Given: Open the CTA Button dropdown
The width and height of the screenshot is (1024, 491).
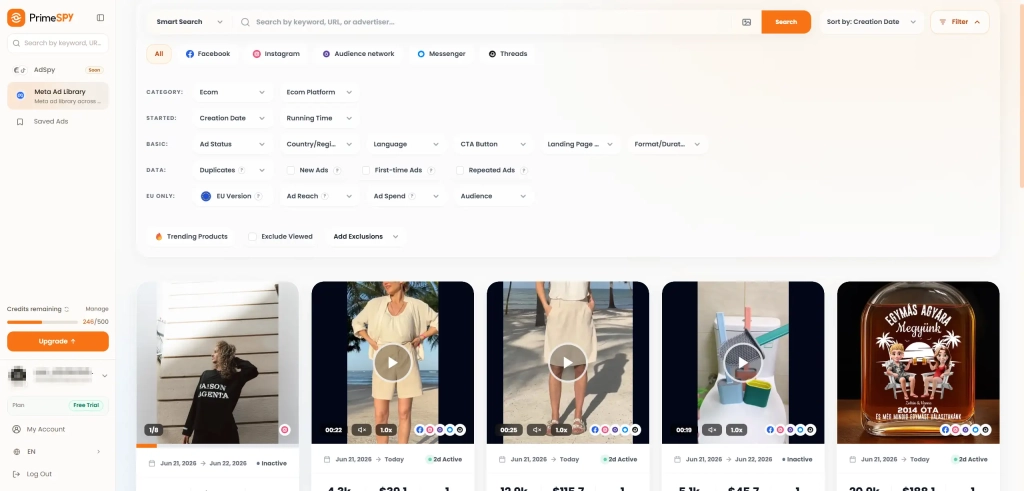Looking at the screenshot, I should tap(493, 144).
